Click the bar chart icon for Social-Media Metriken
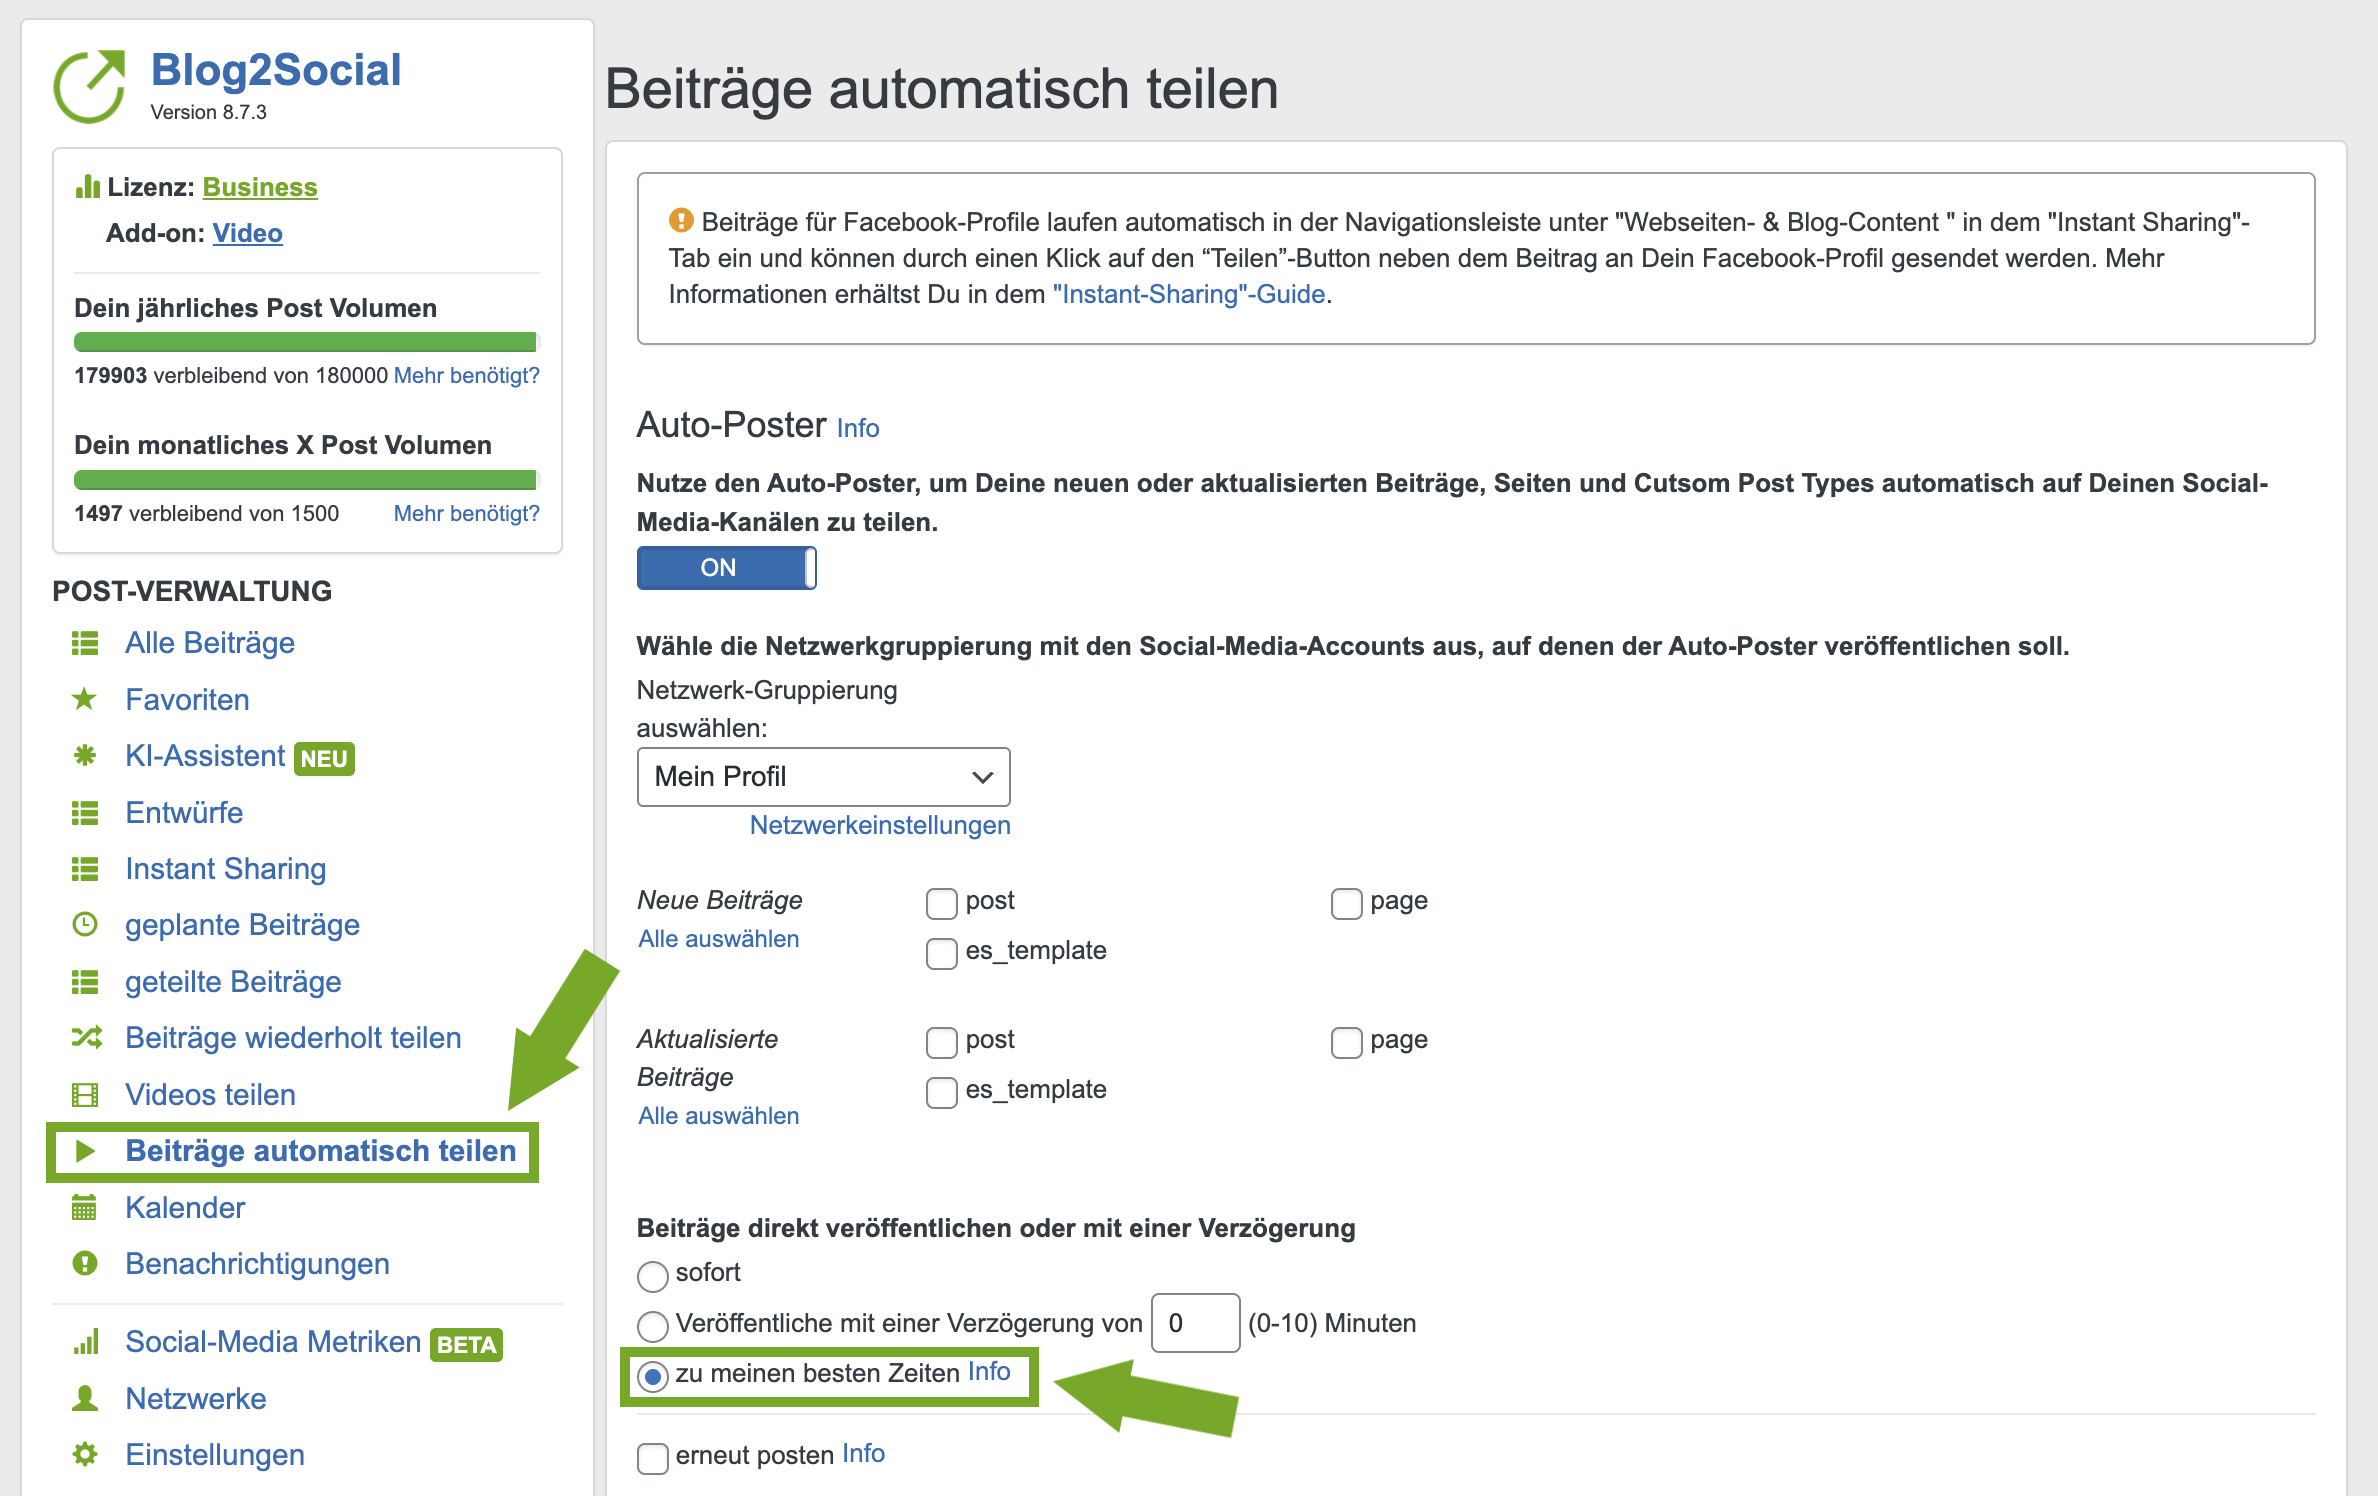The width and height of the screenshot is (2378, 1496). (86, 1342)
